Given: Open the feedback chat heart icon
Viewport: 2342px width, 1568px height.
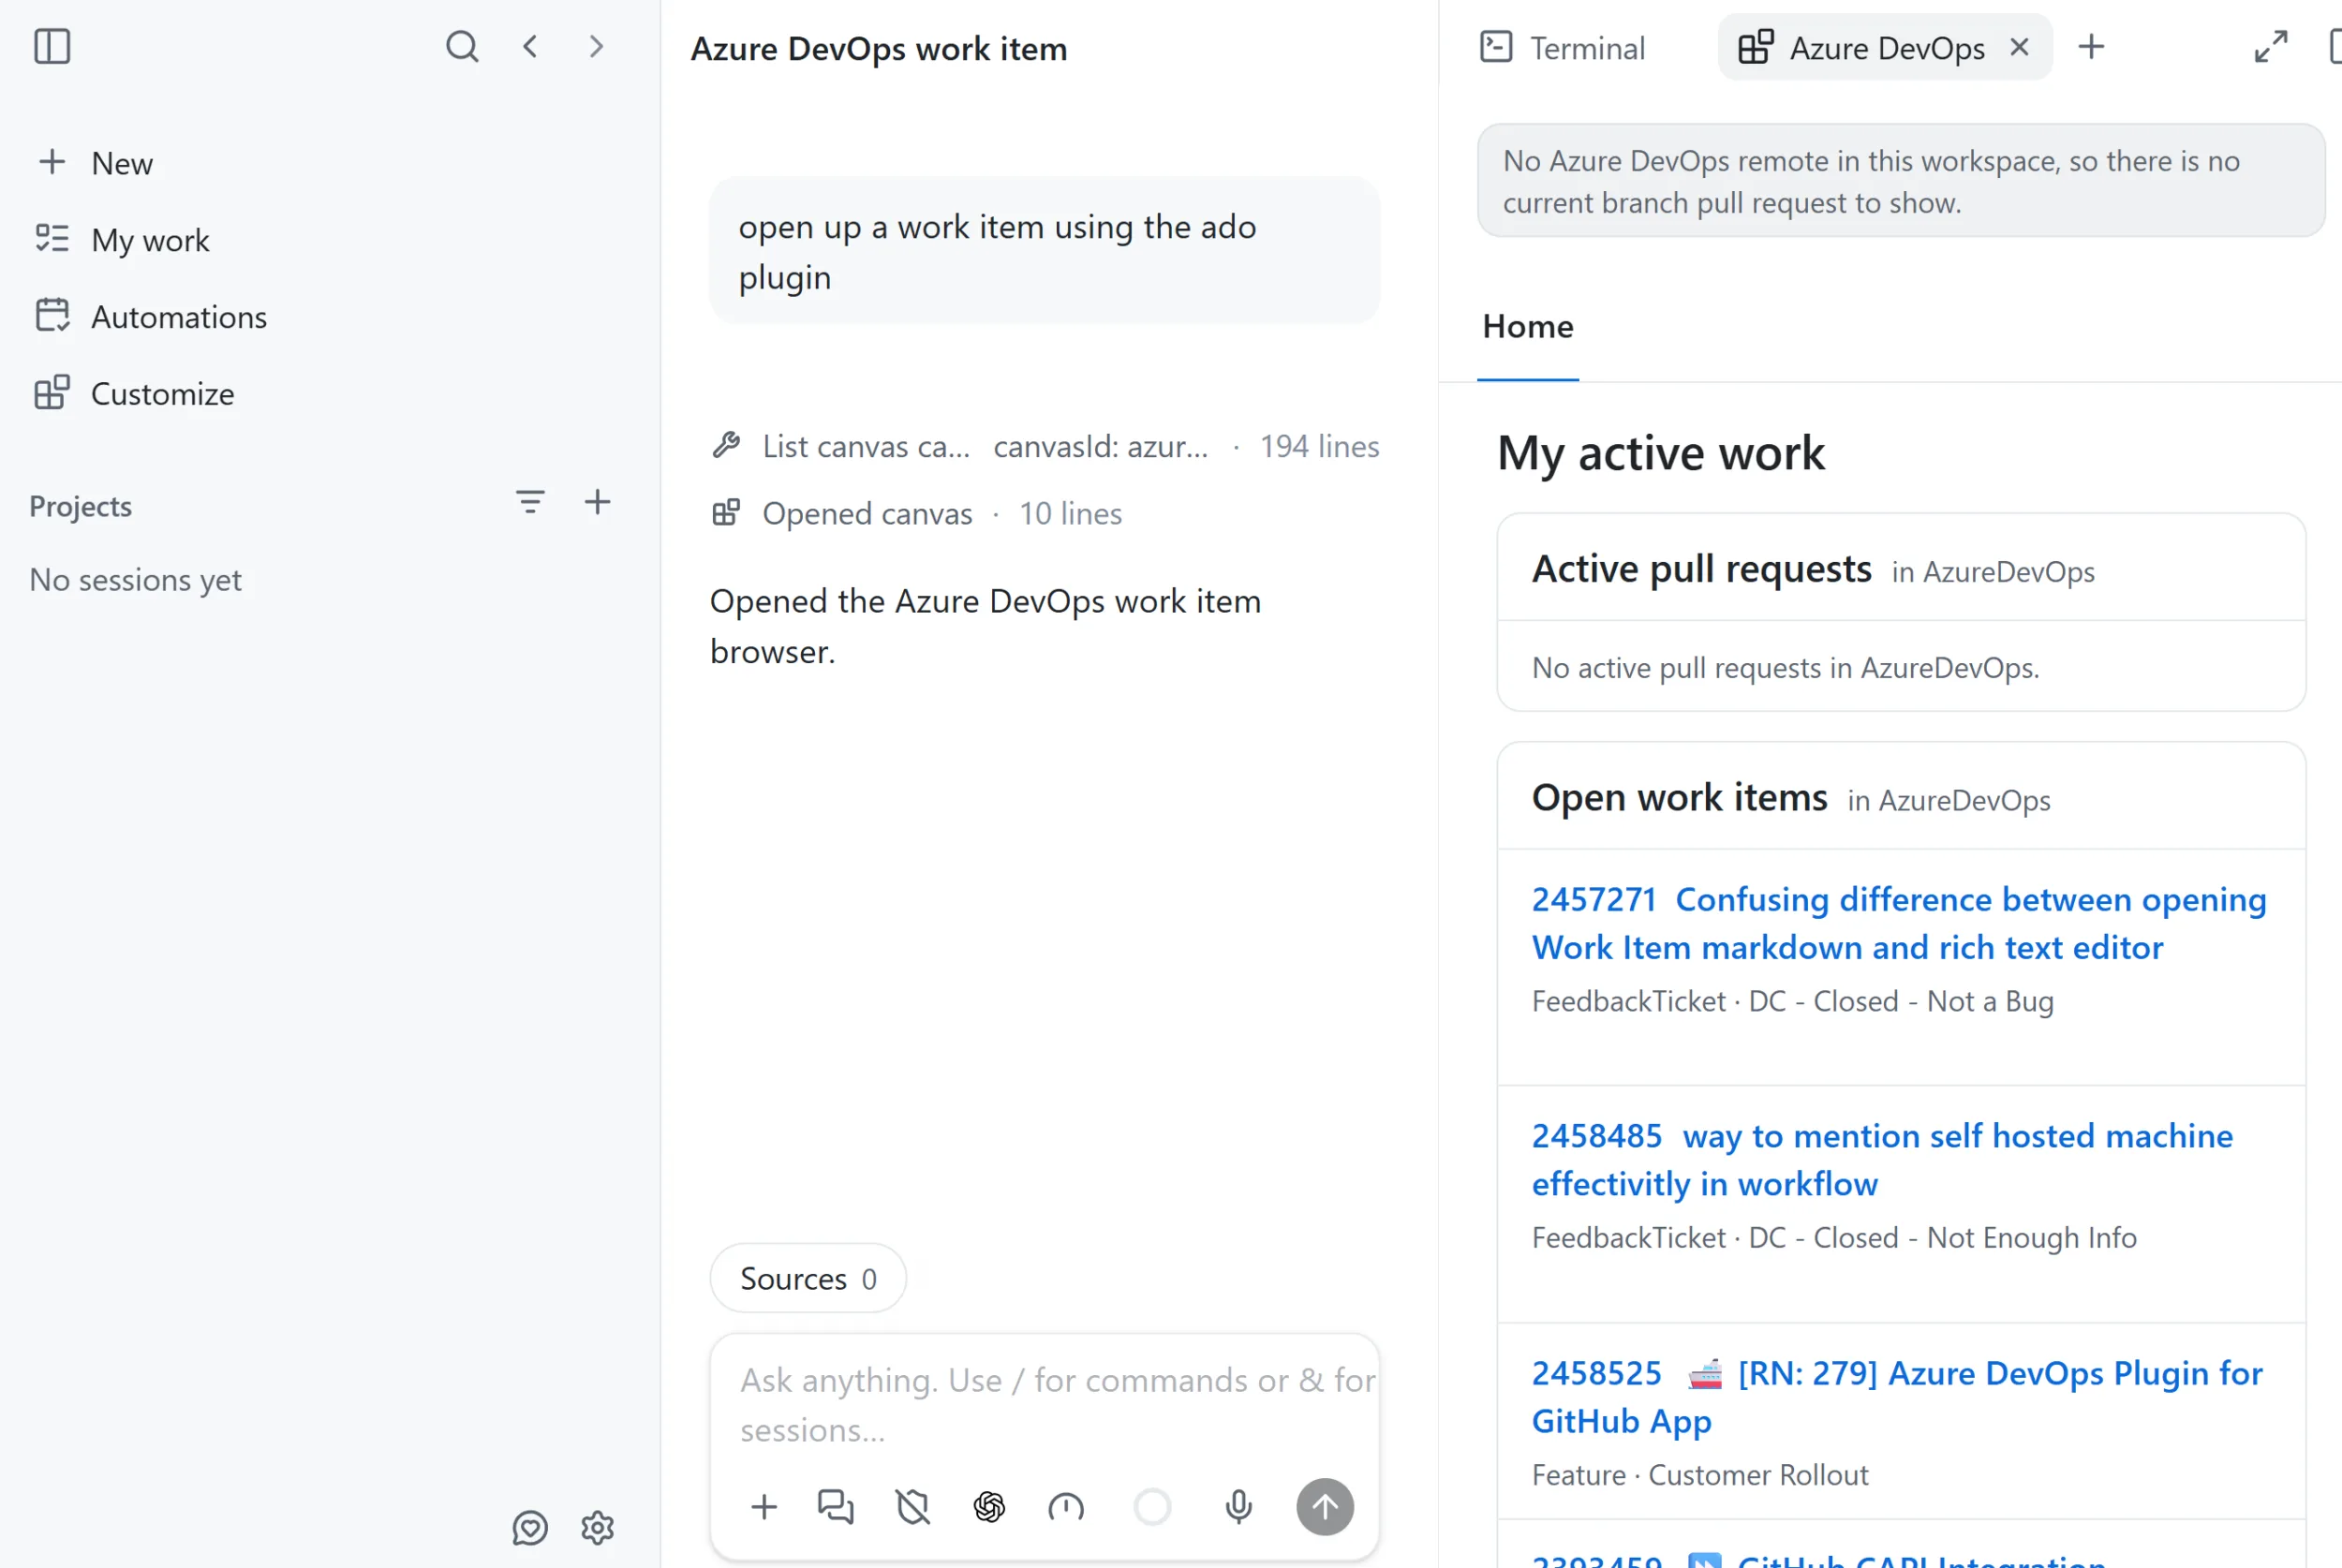Looking at the screenshot, I should (530, 1527).
